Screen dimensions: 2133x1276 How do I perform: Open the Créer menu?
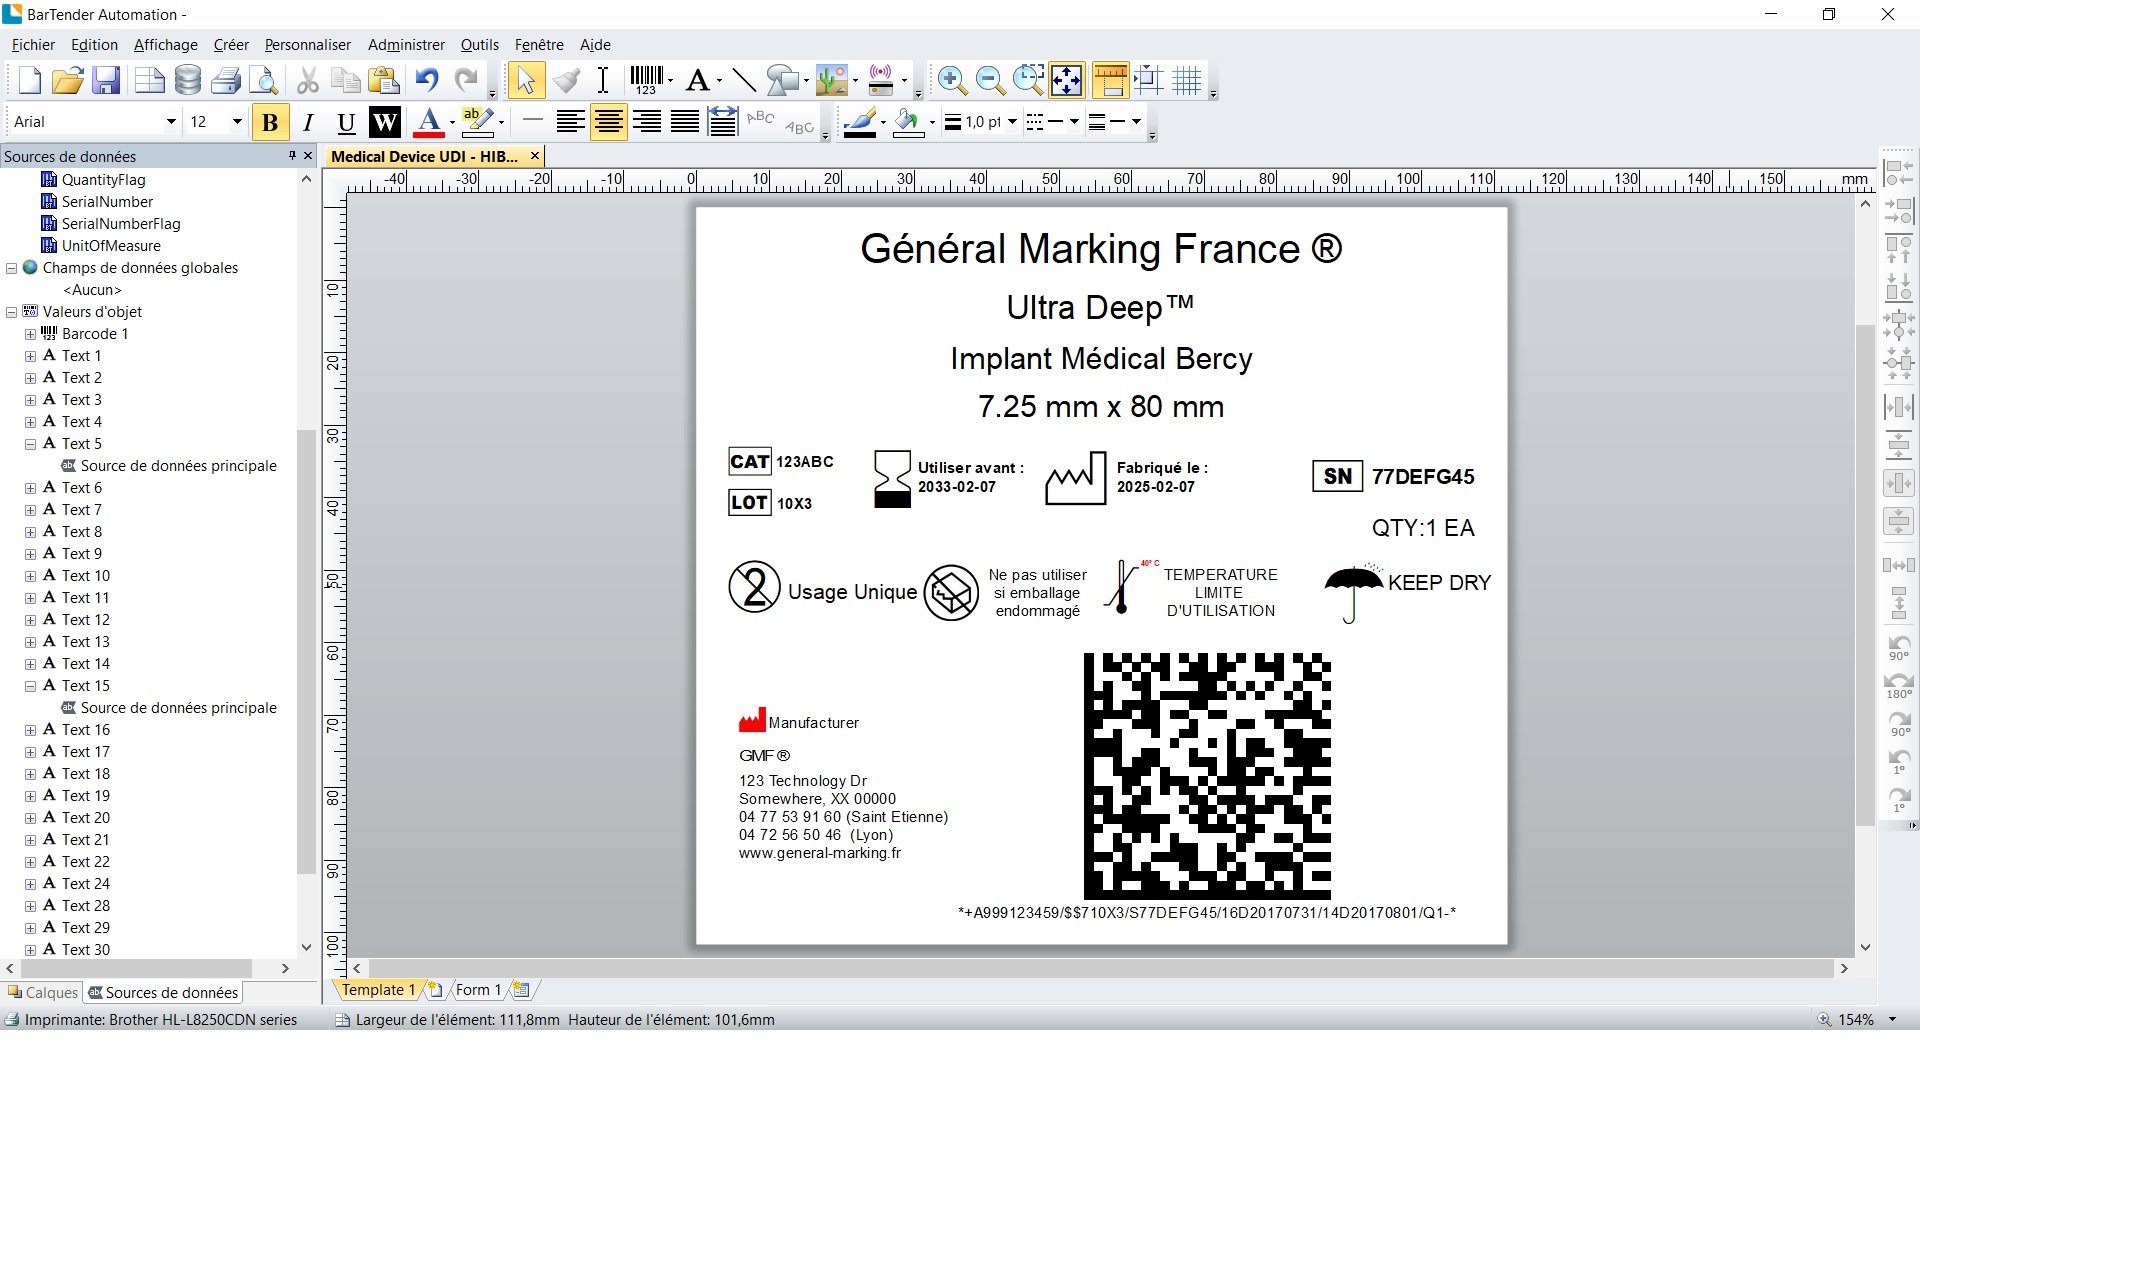pyautogui.click(x=231, y=45)
